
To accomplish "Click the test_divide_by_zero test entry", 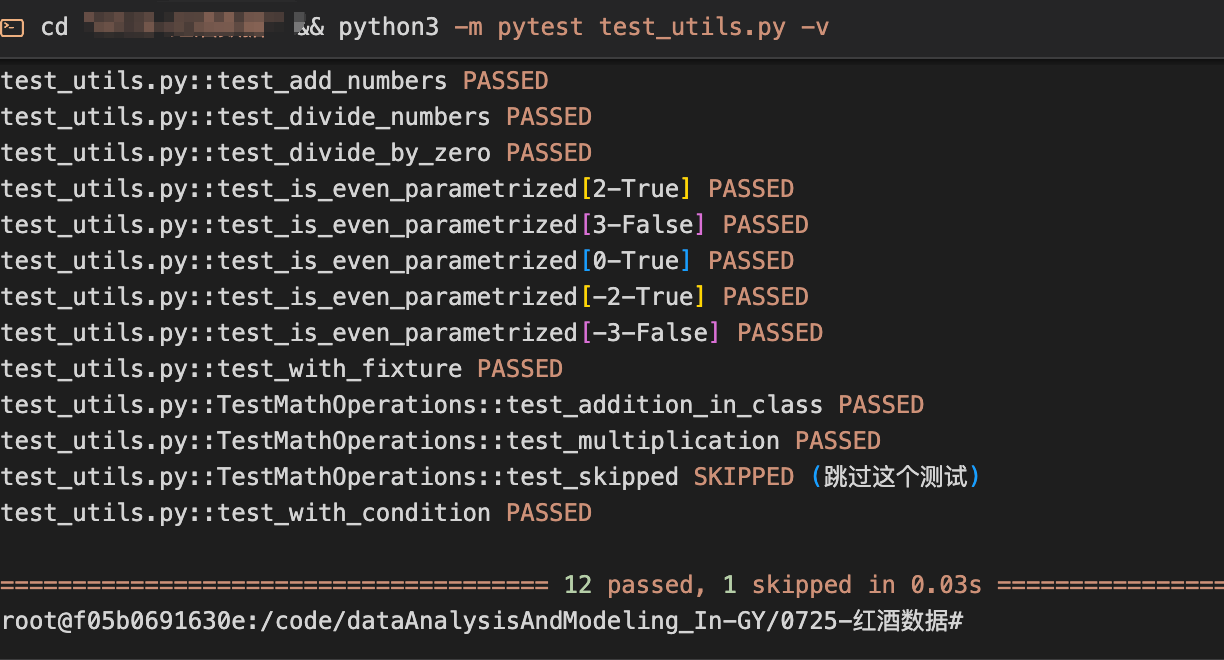I will coord(296,153).
